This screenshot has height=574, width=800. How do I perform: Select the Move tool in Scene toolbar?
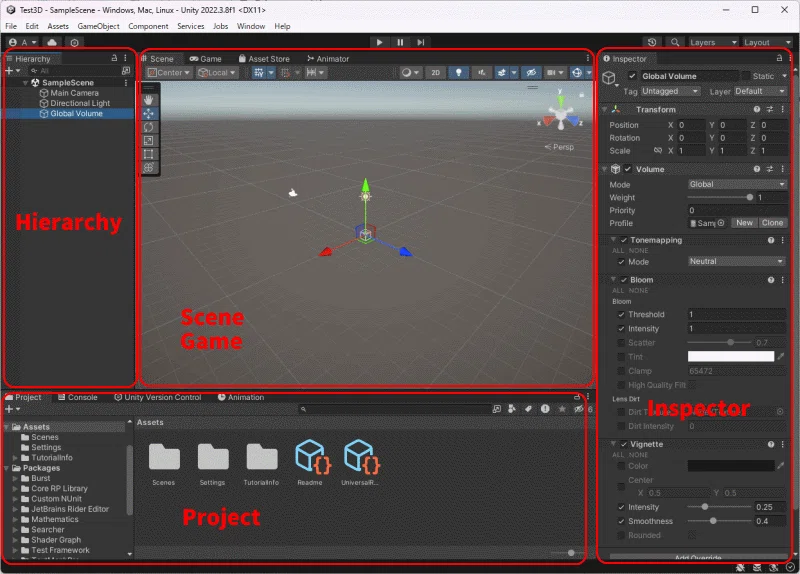[149, 113]
